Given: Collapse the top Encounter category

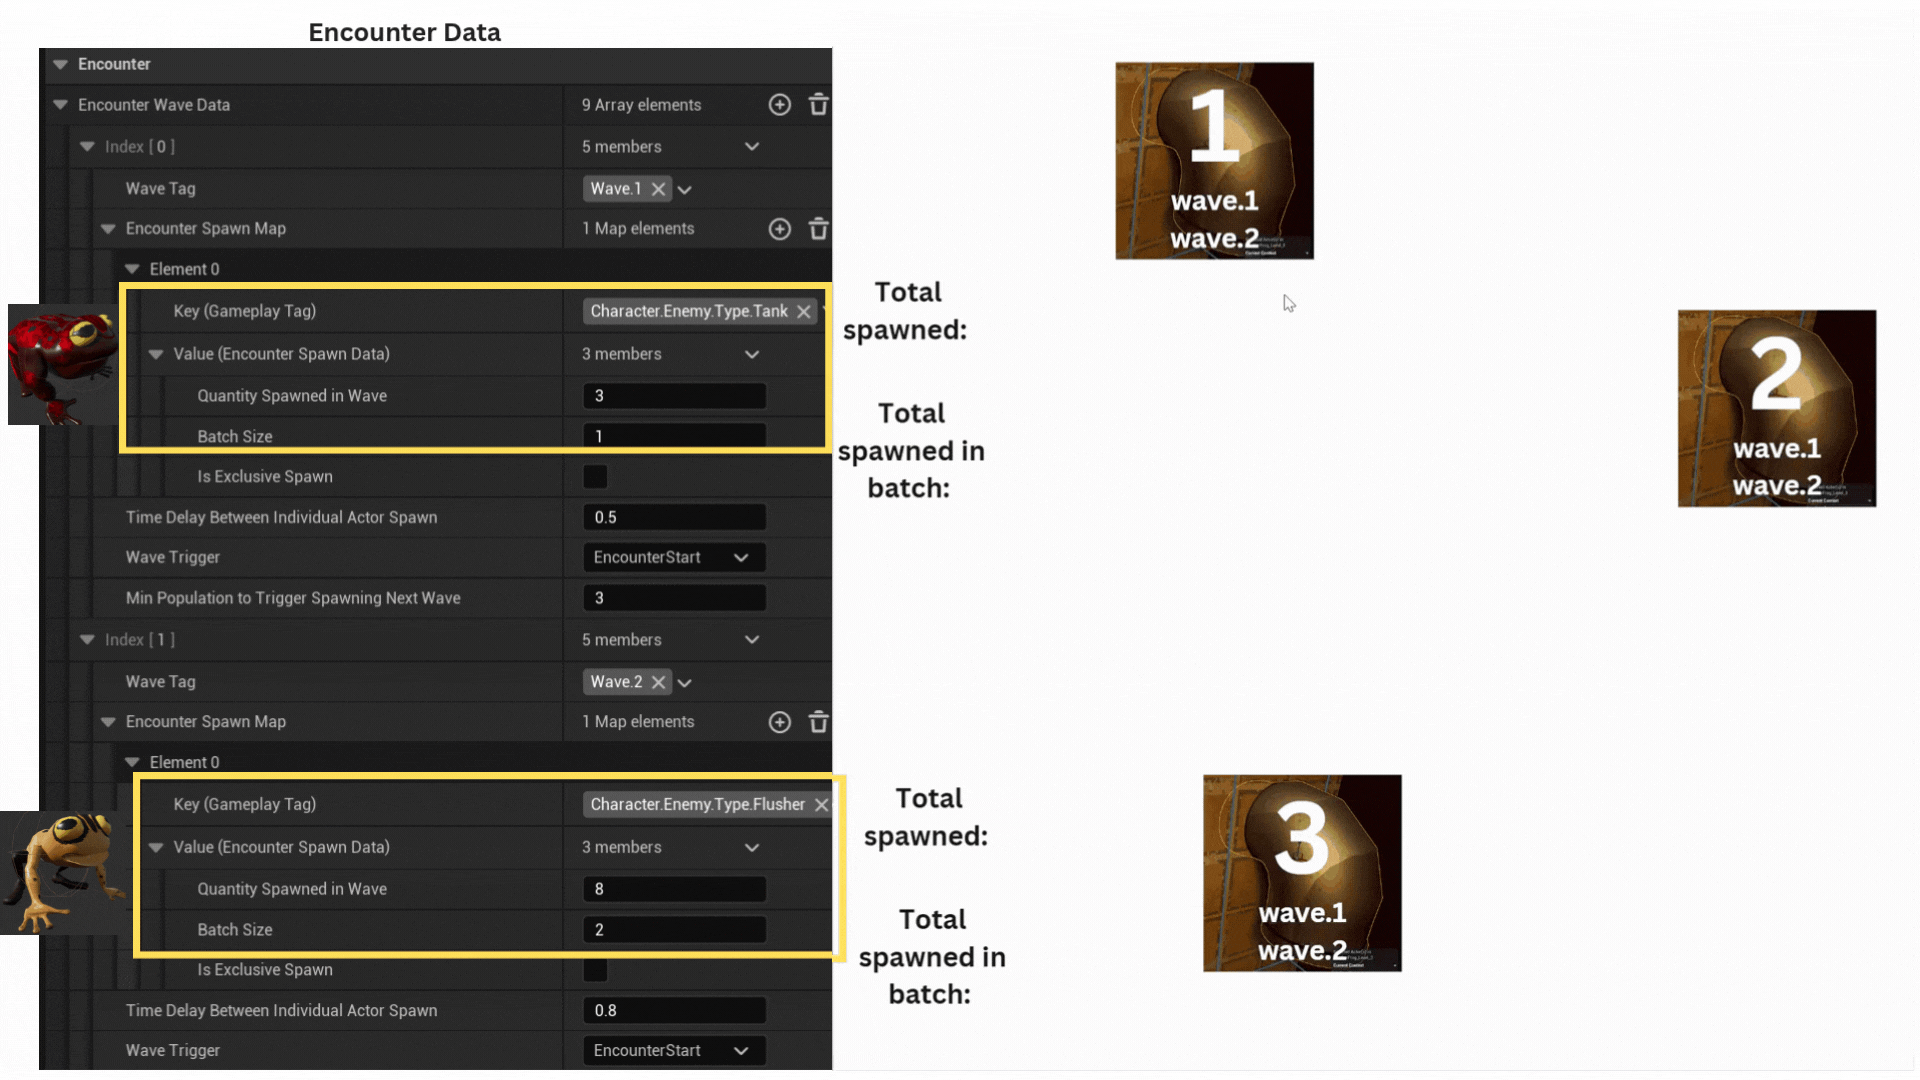Looking at the screenshot, I should click(61, 64).
